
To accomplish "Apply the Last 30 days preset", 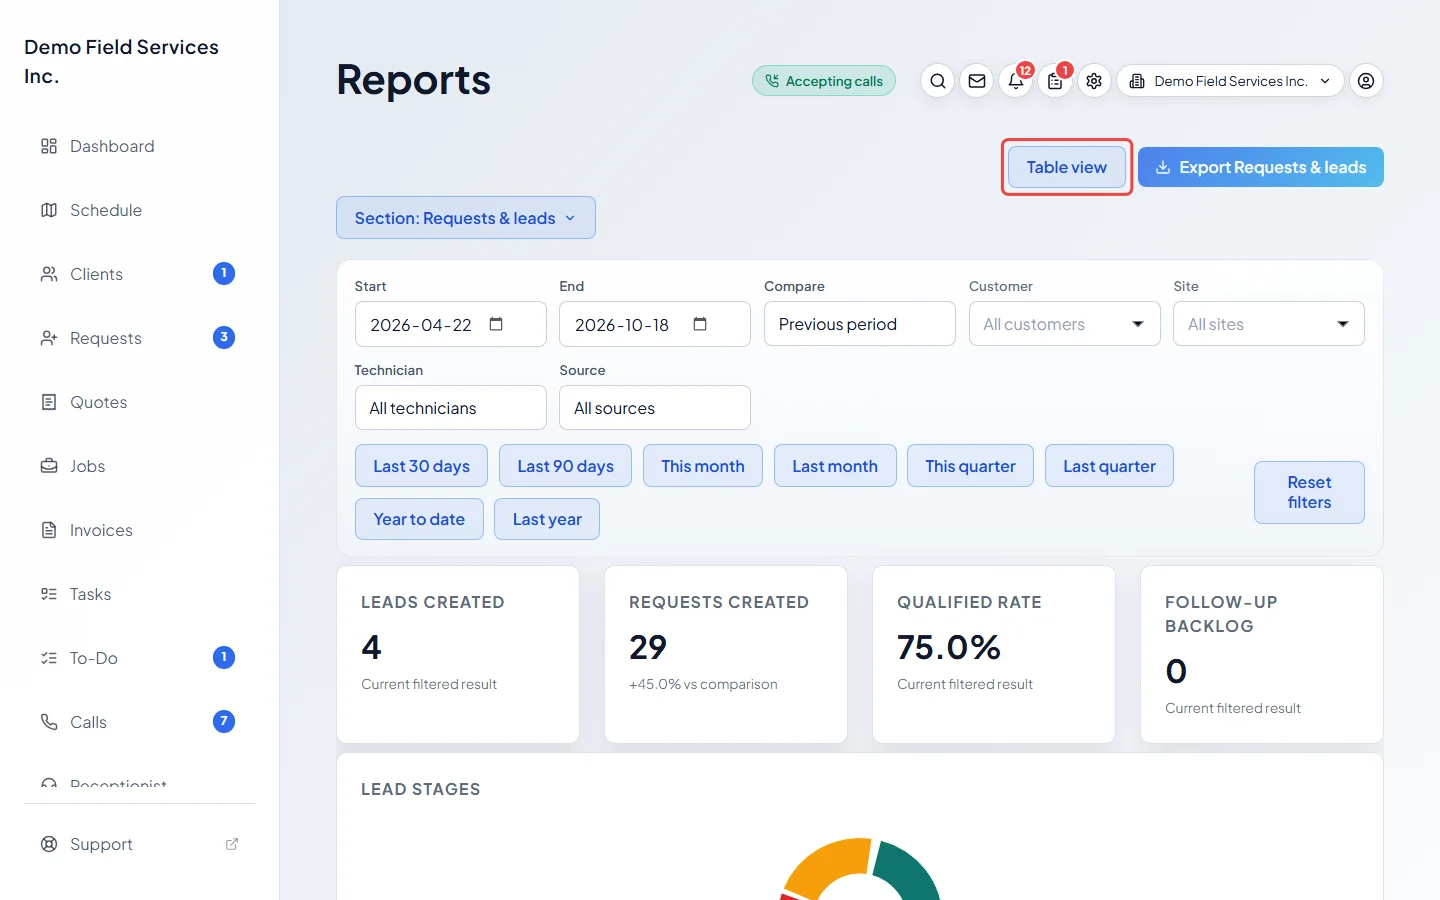I will tap(421, 466).
